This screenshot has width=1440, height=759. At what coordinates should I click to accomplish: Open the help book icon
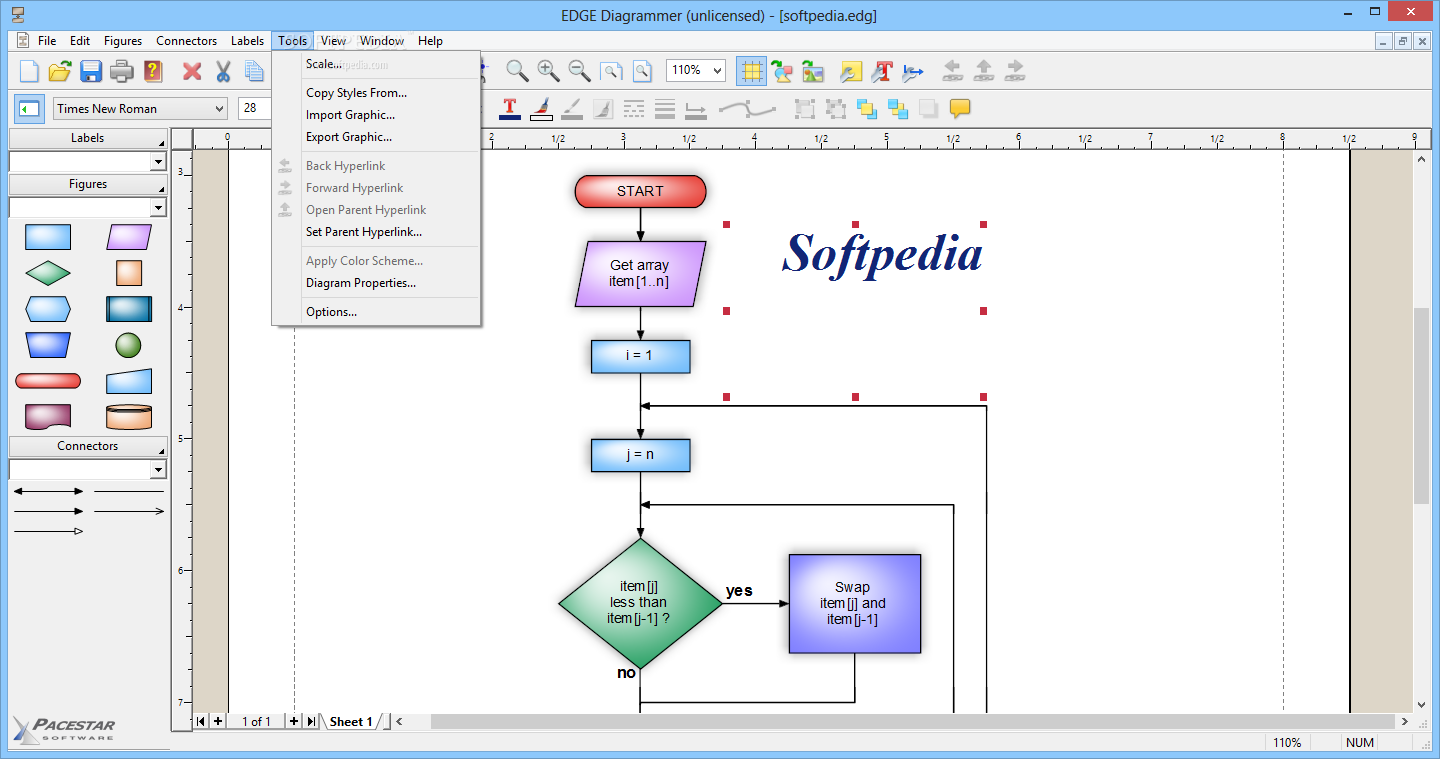(152, 71)
